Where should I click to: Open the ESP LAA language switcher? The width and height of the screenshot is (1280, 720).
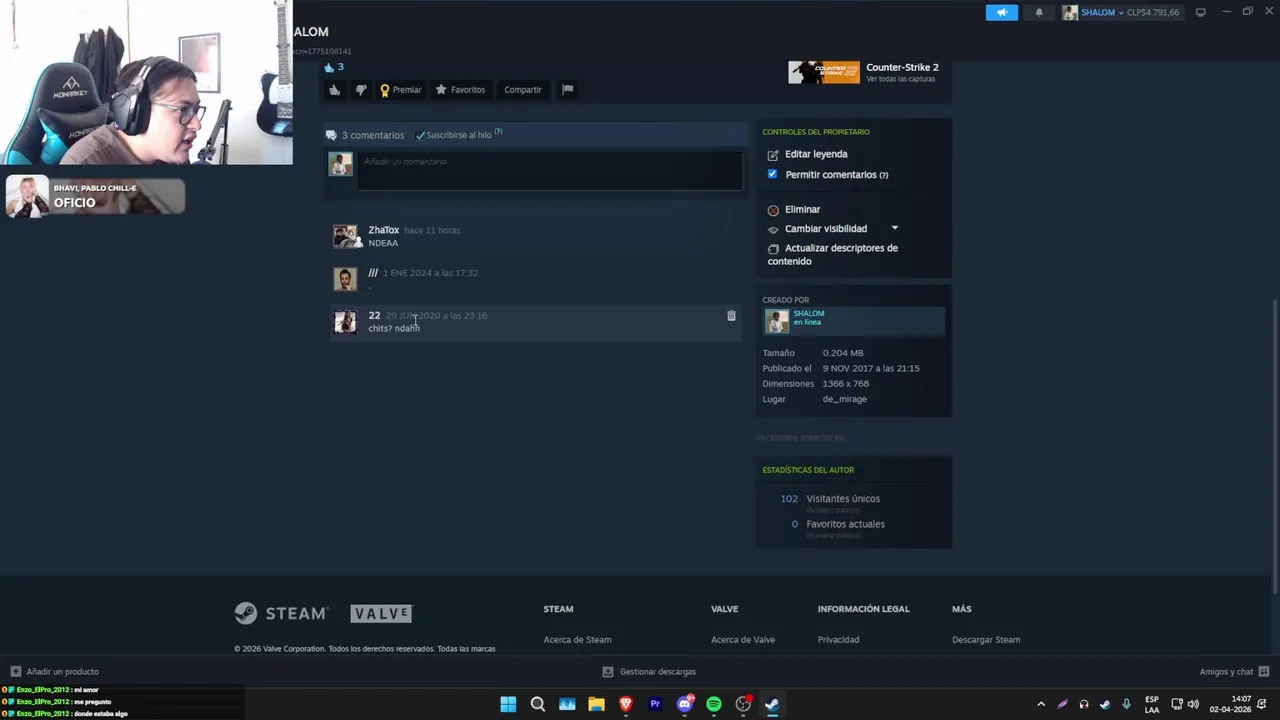(1152, 704)
